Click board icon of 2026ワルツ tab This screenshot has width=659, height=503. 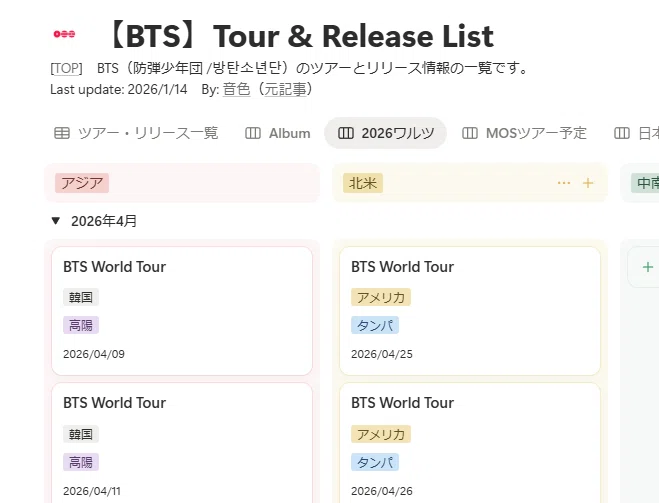click(x=345, y=133)
